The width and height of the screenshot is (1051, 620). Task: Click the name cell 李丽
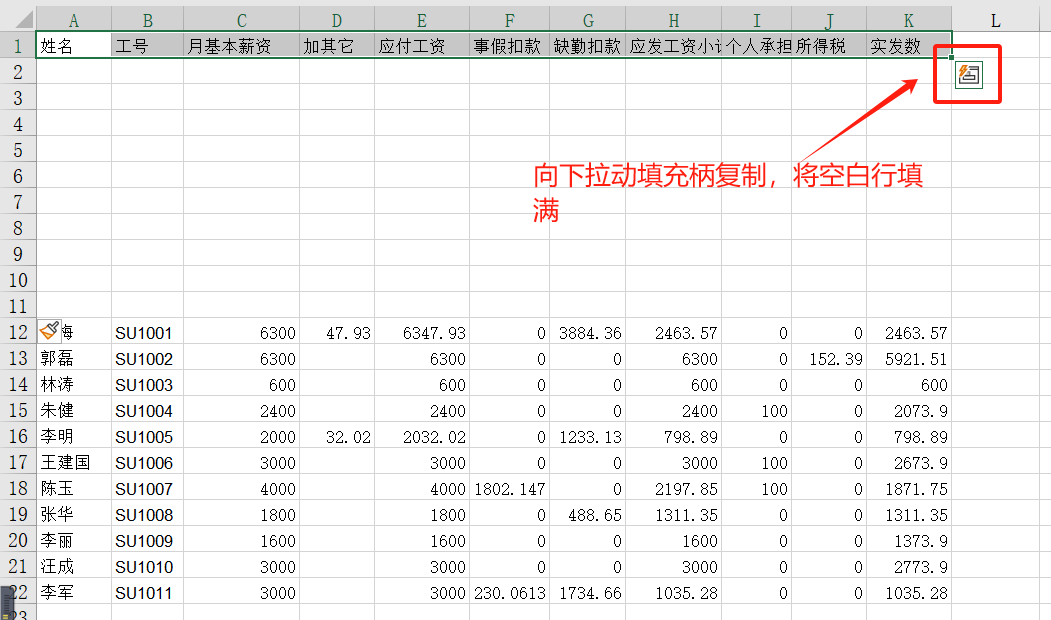(x=74, y=540)
